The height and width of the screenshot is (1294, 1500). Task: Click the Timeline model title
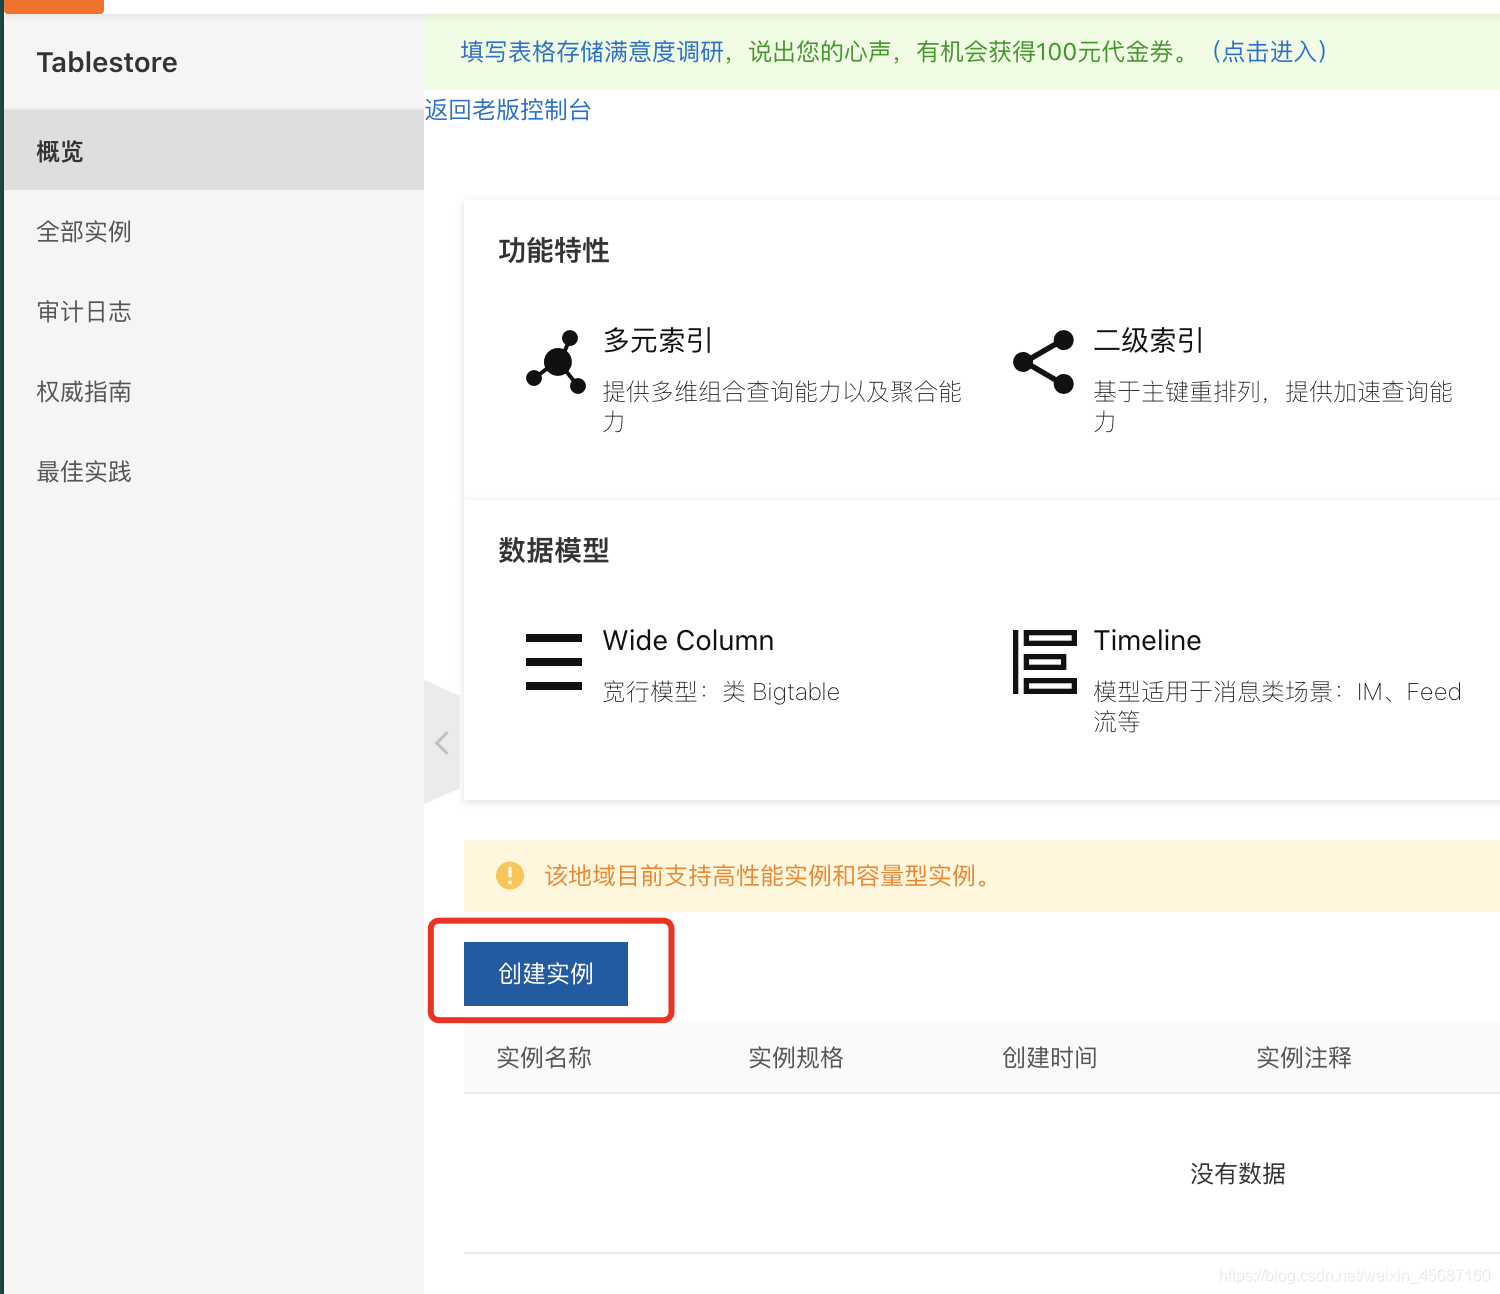[1147, 640]
